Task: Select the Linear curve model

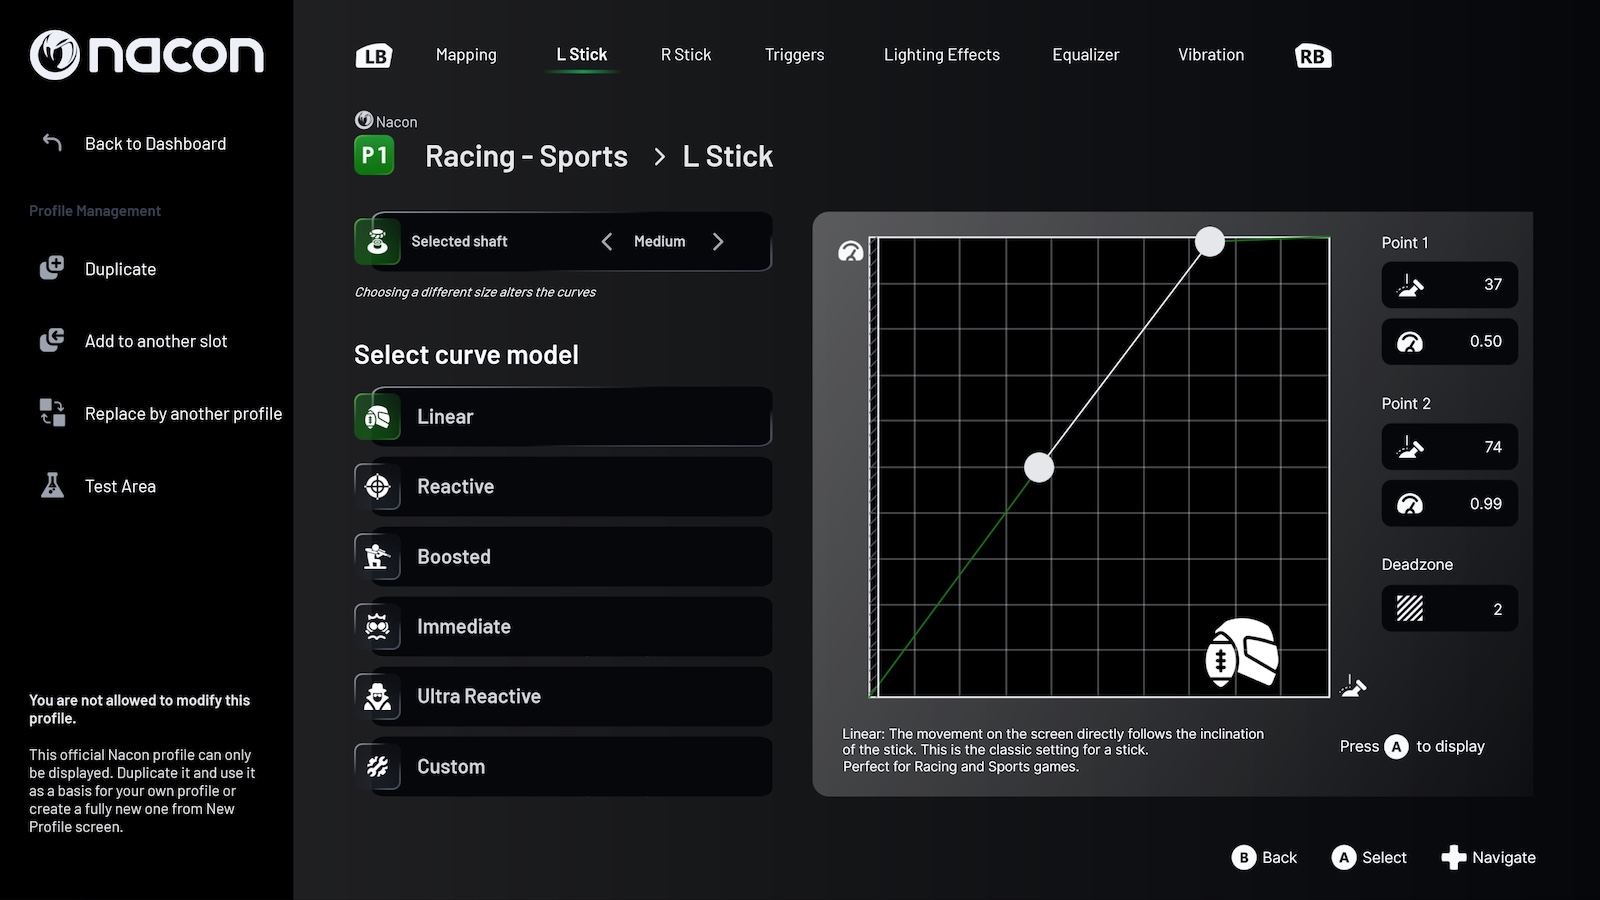Action: coord(563,417)
